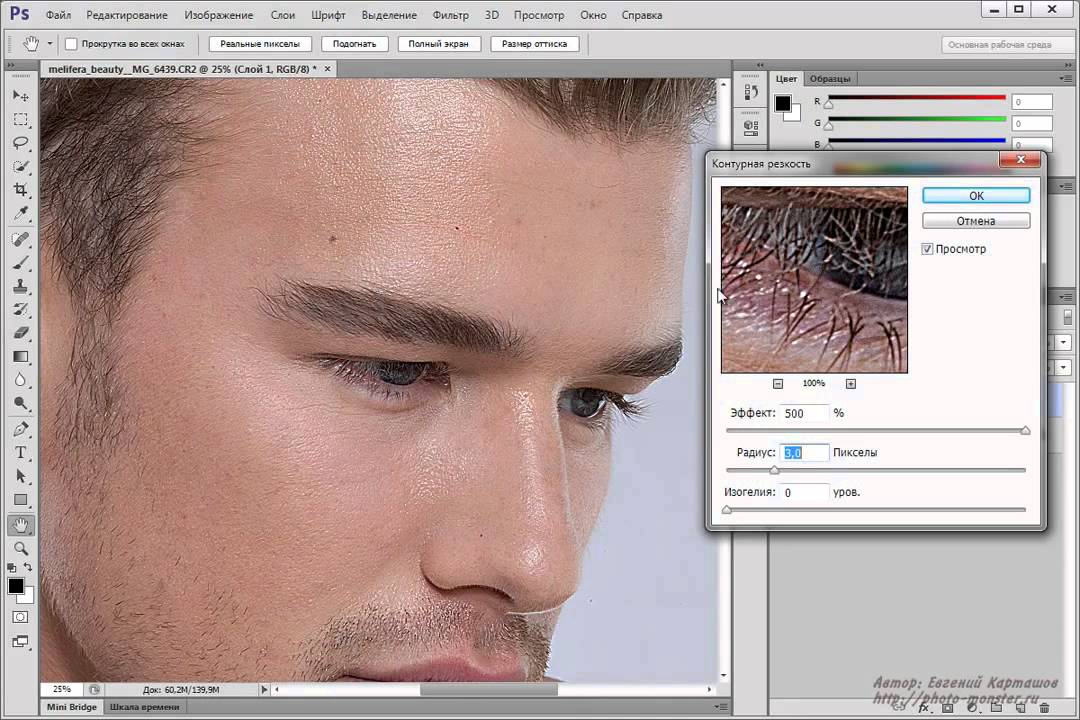
Task: Expand the icon panel dock
Action: pos(760,65)
